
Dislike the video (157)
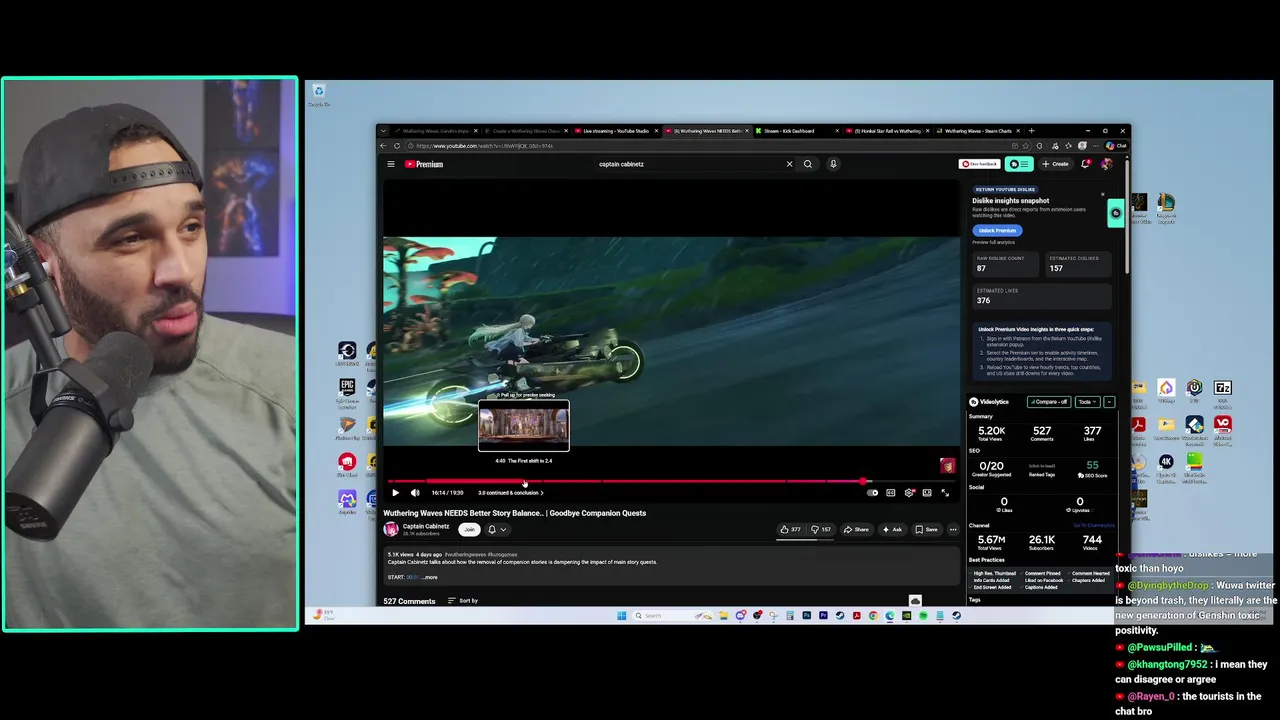point(821,529)
